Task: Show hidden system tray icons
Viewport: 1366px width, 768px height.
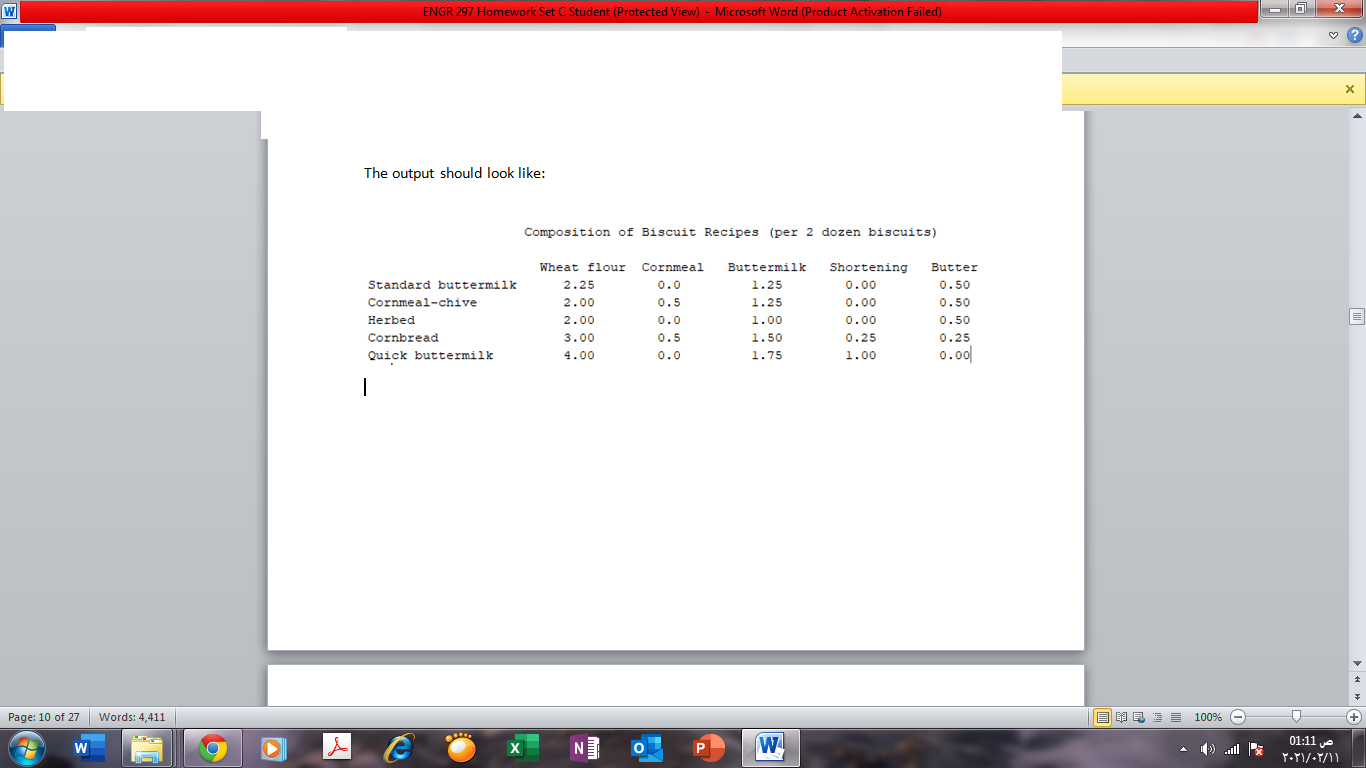Action: coord(1183,749)
